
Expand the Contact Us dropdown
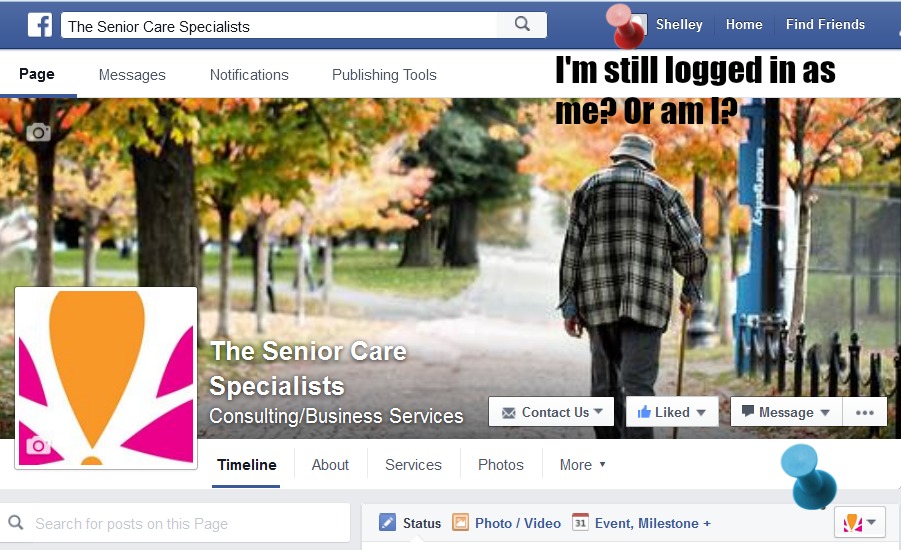[x=551, y=412]
